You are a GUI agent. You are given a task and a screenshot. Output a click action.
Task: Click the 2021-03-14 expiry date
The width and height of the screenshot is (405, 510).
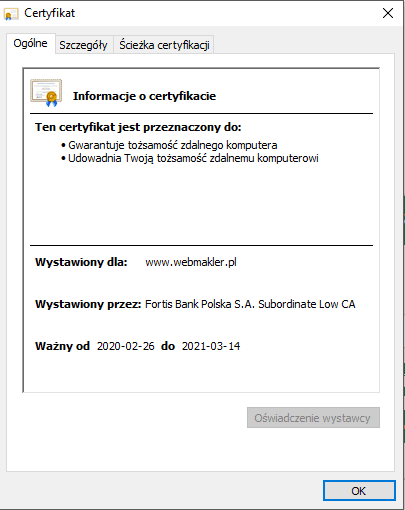pos(211,346)
